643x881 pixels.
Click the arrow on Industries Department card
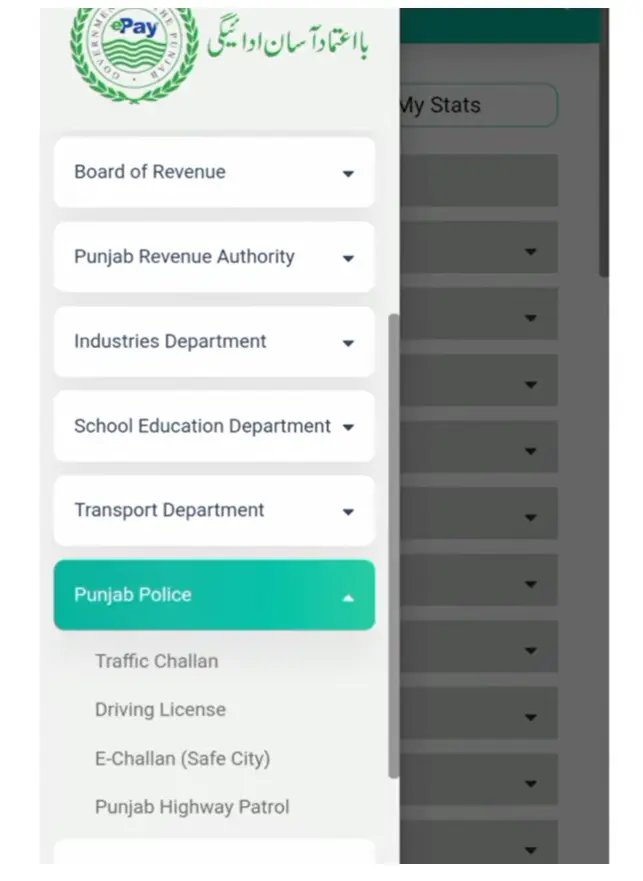(348, 342)
